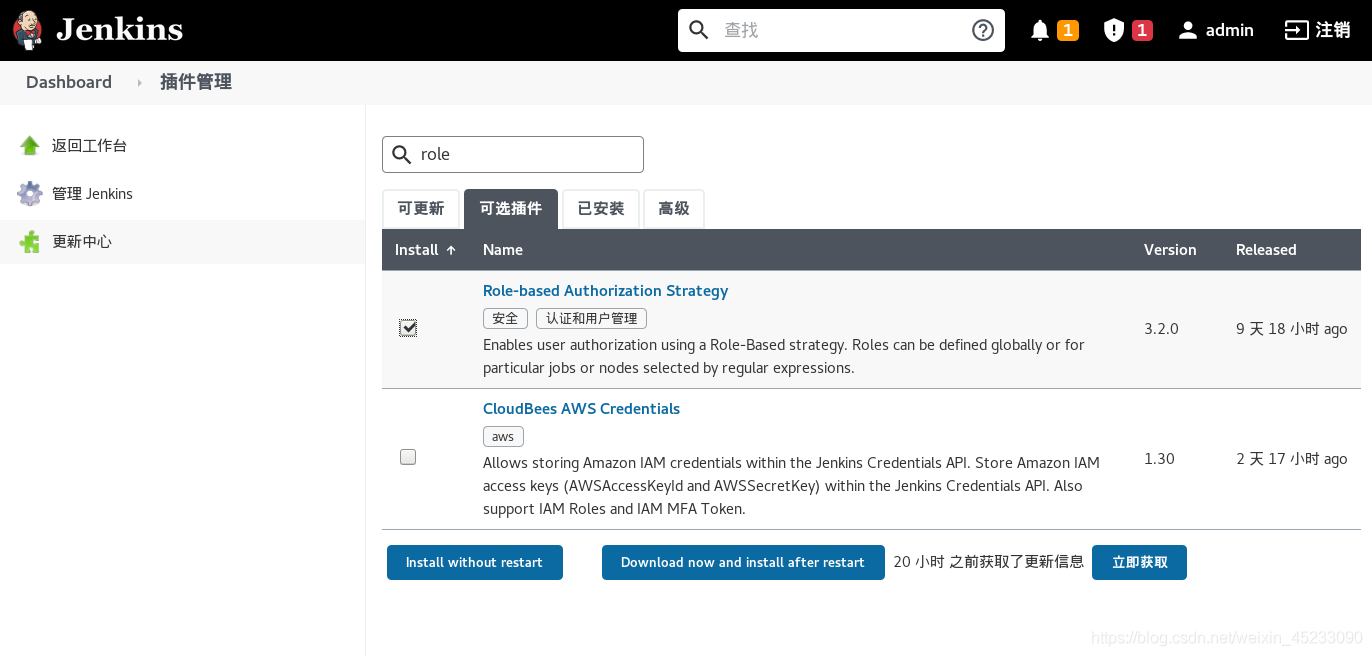Click puzzle piece icon for 更新中心
Image resolution: width=1372 pixels, height=656 pixels.
30,242
